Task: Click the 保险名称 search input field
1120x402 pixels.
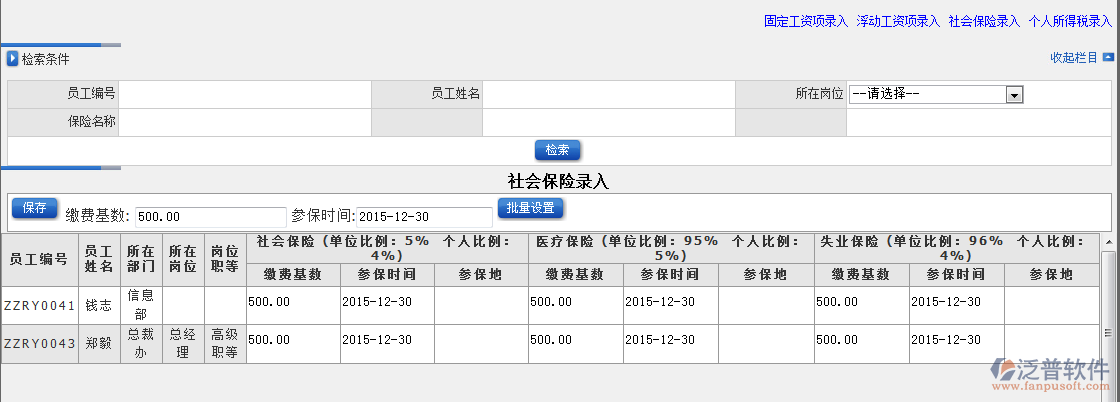Action: (x=245, y=122)
